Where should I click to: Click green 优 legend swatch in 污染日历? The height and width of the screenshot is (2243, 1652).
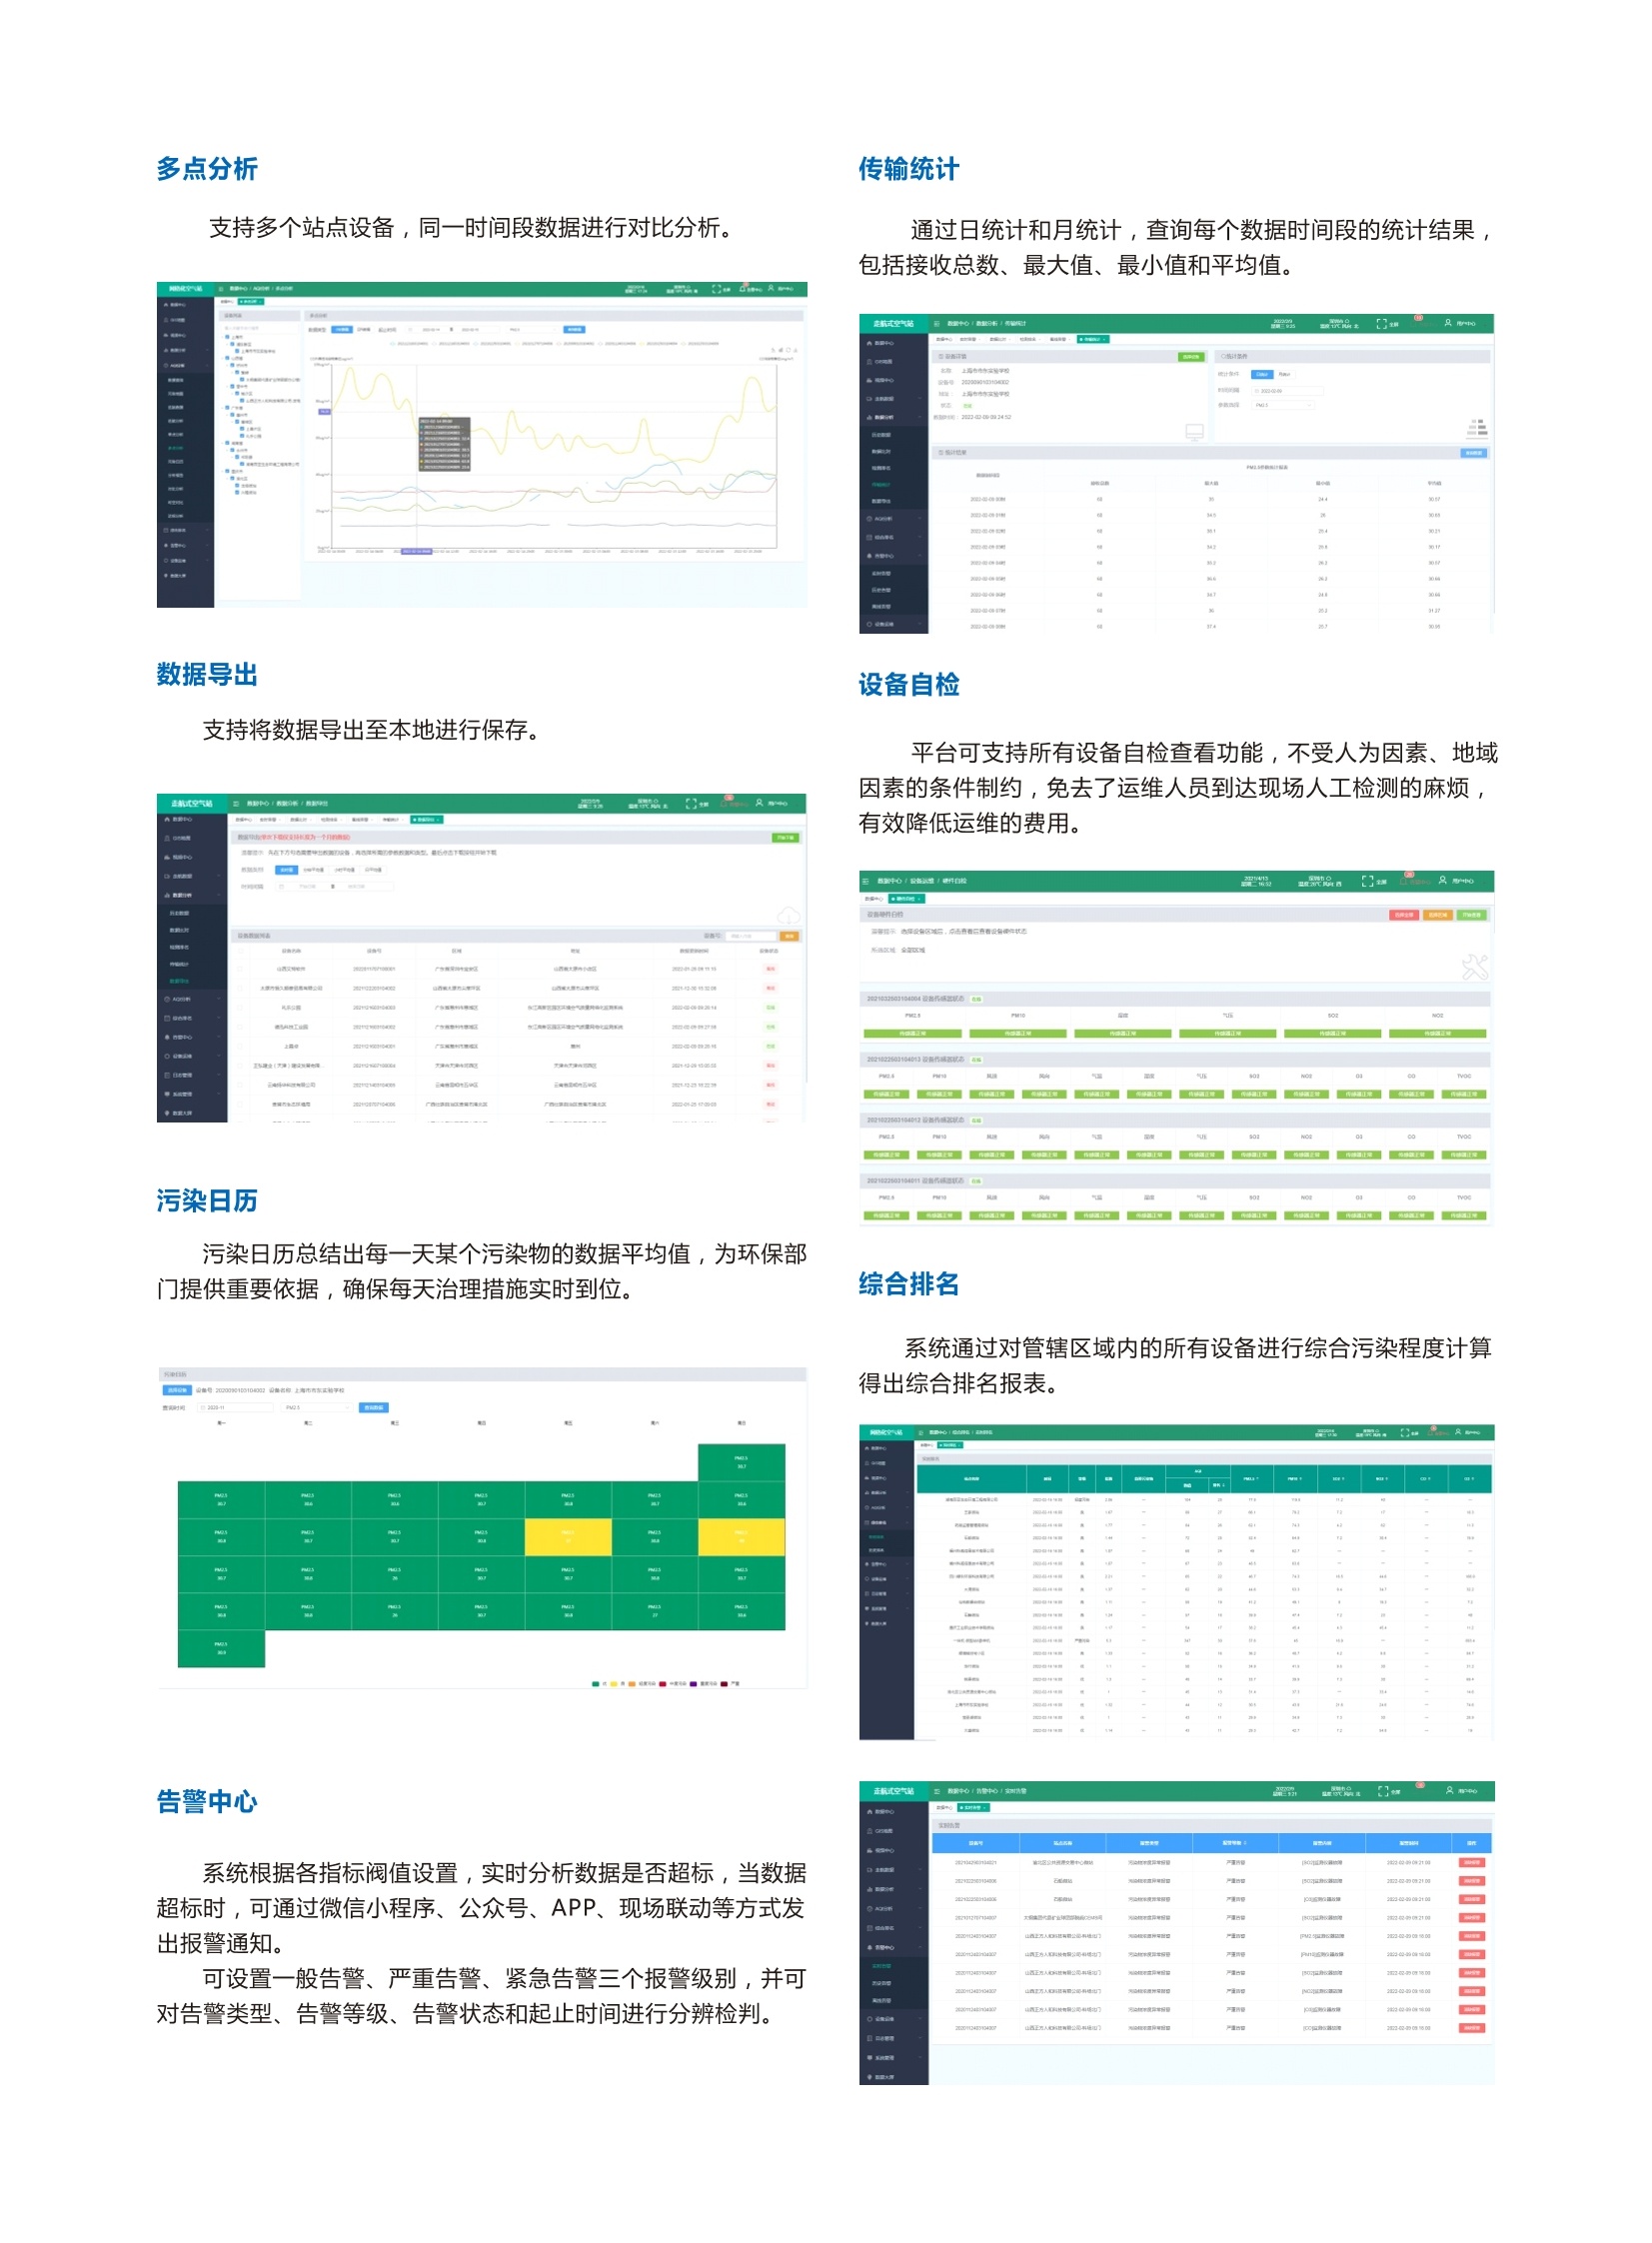(x=596, y=1685)
